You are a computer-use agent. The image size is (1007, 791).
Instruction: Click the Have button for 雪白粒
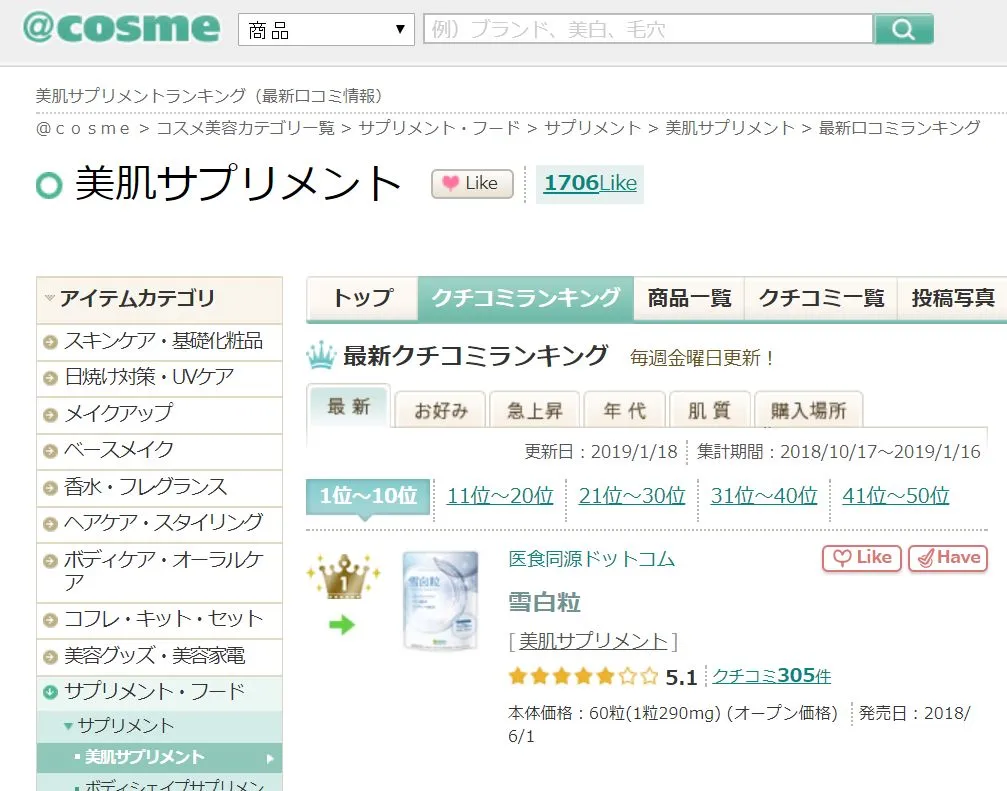click(948, 558)
